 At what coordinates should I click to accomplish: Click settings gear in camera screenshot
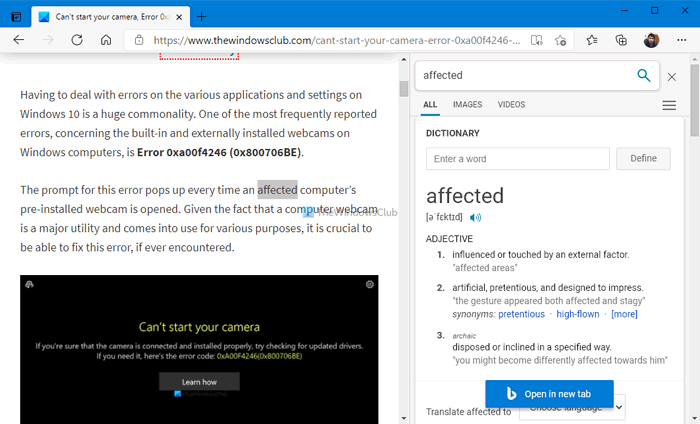[370, 284]
